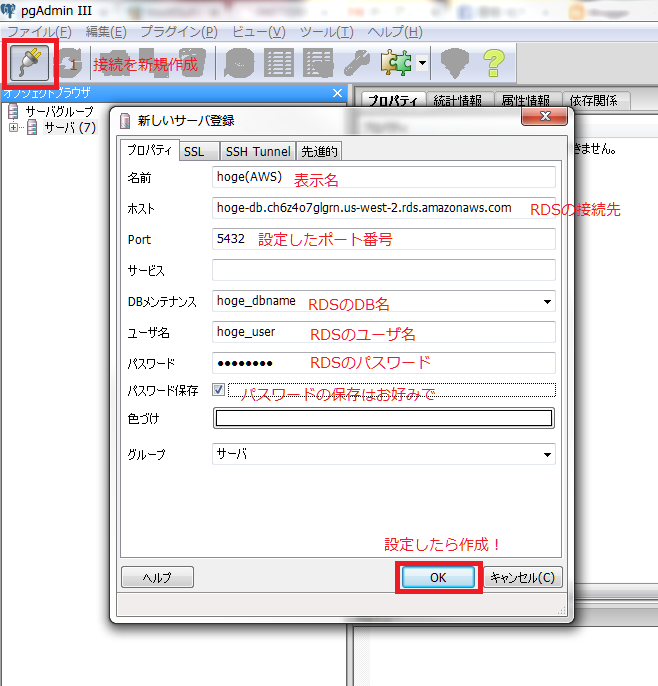Screen dimensions: 658x686
Task: Click the view data grid toolbar icon
Action: [x=279, y=63]
